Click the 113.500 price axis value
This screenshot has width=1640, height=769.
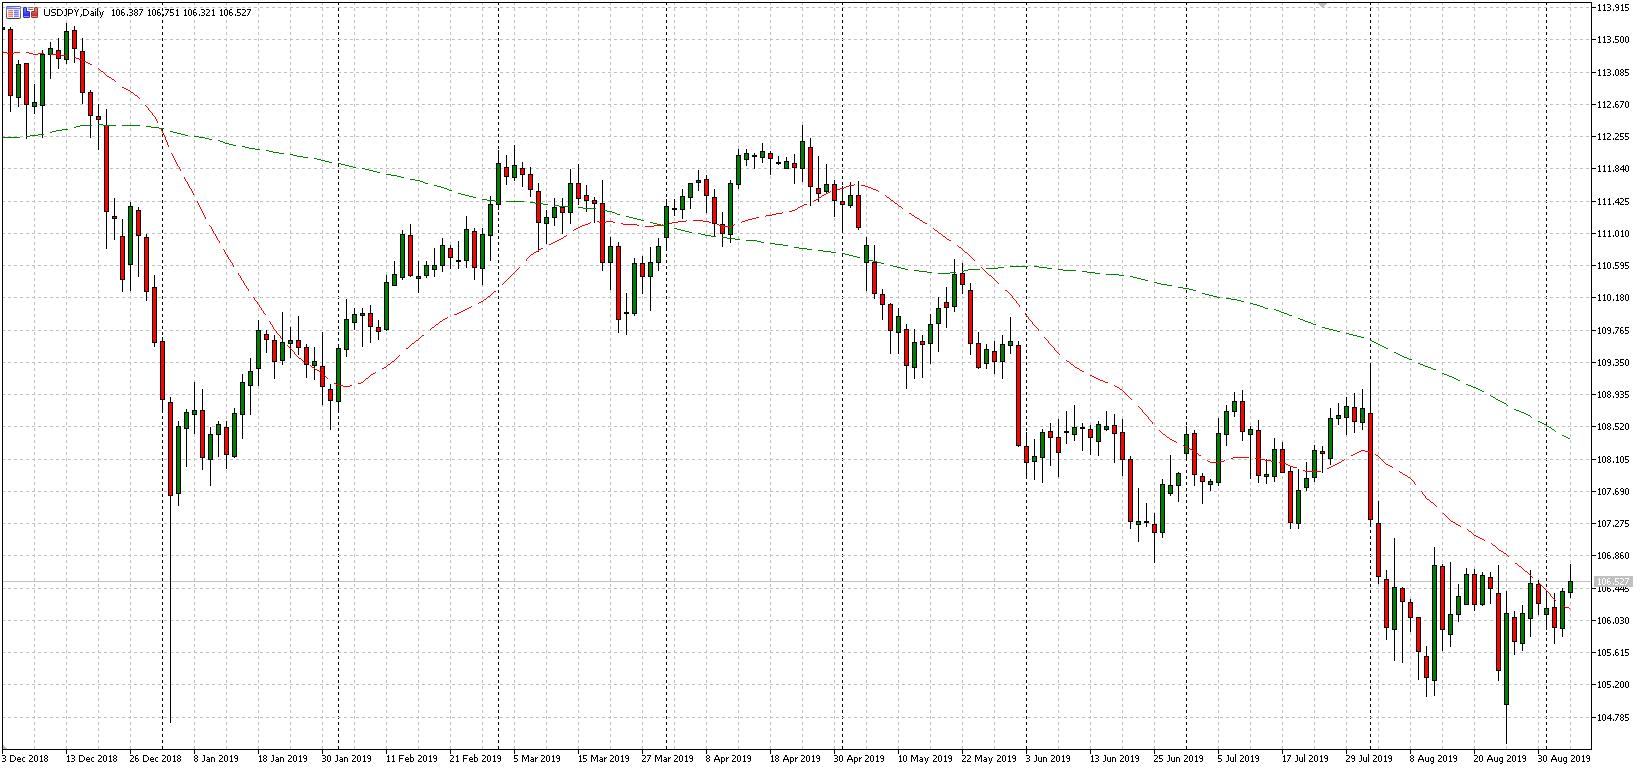[x=1613, y=40]
